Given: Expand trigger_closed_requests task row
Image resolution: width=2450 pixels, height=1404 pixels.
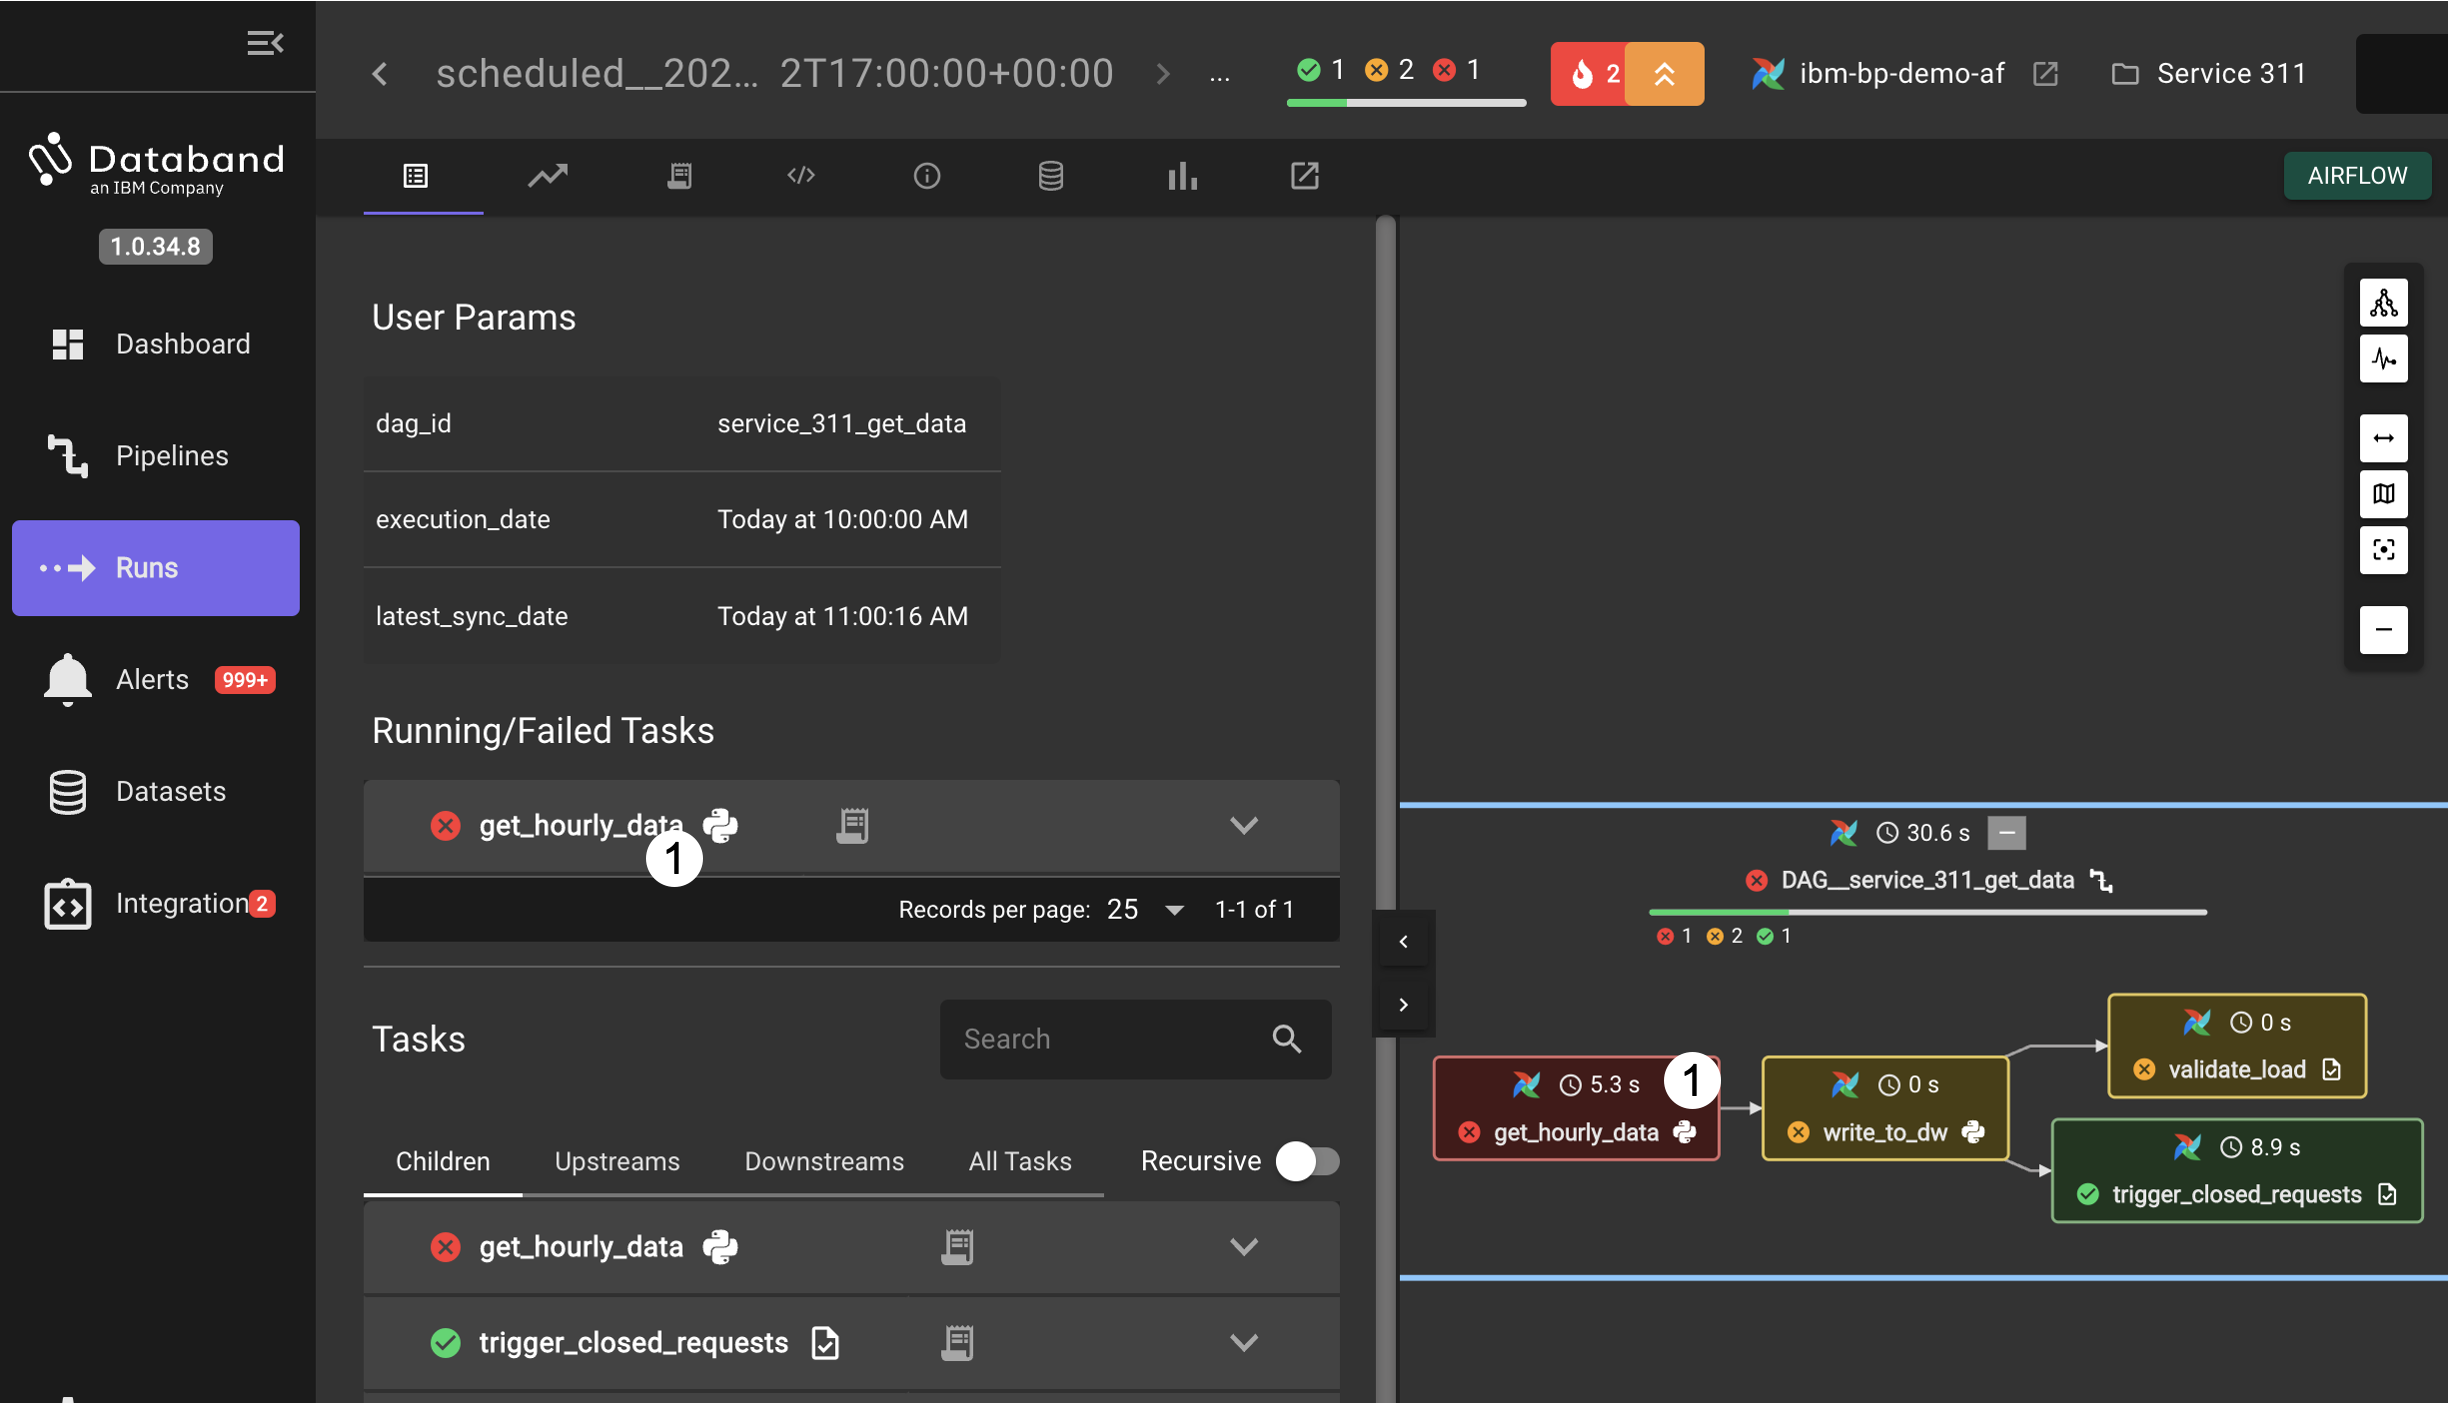Looking at the screenshot, I should [1243, 1342].
